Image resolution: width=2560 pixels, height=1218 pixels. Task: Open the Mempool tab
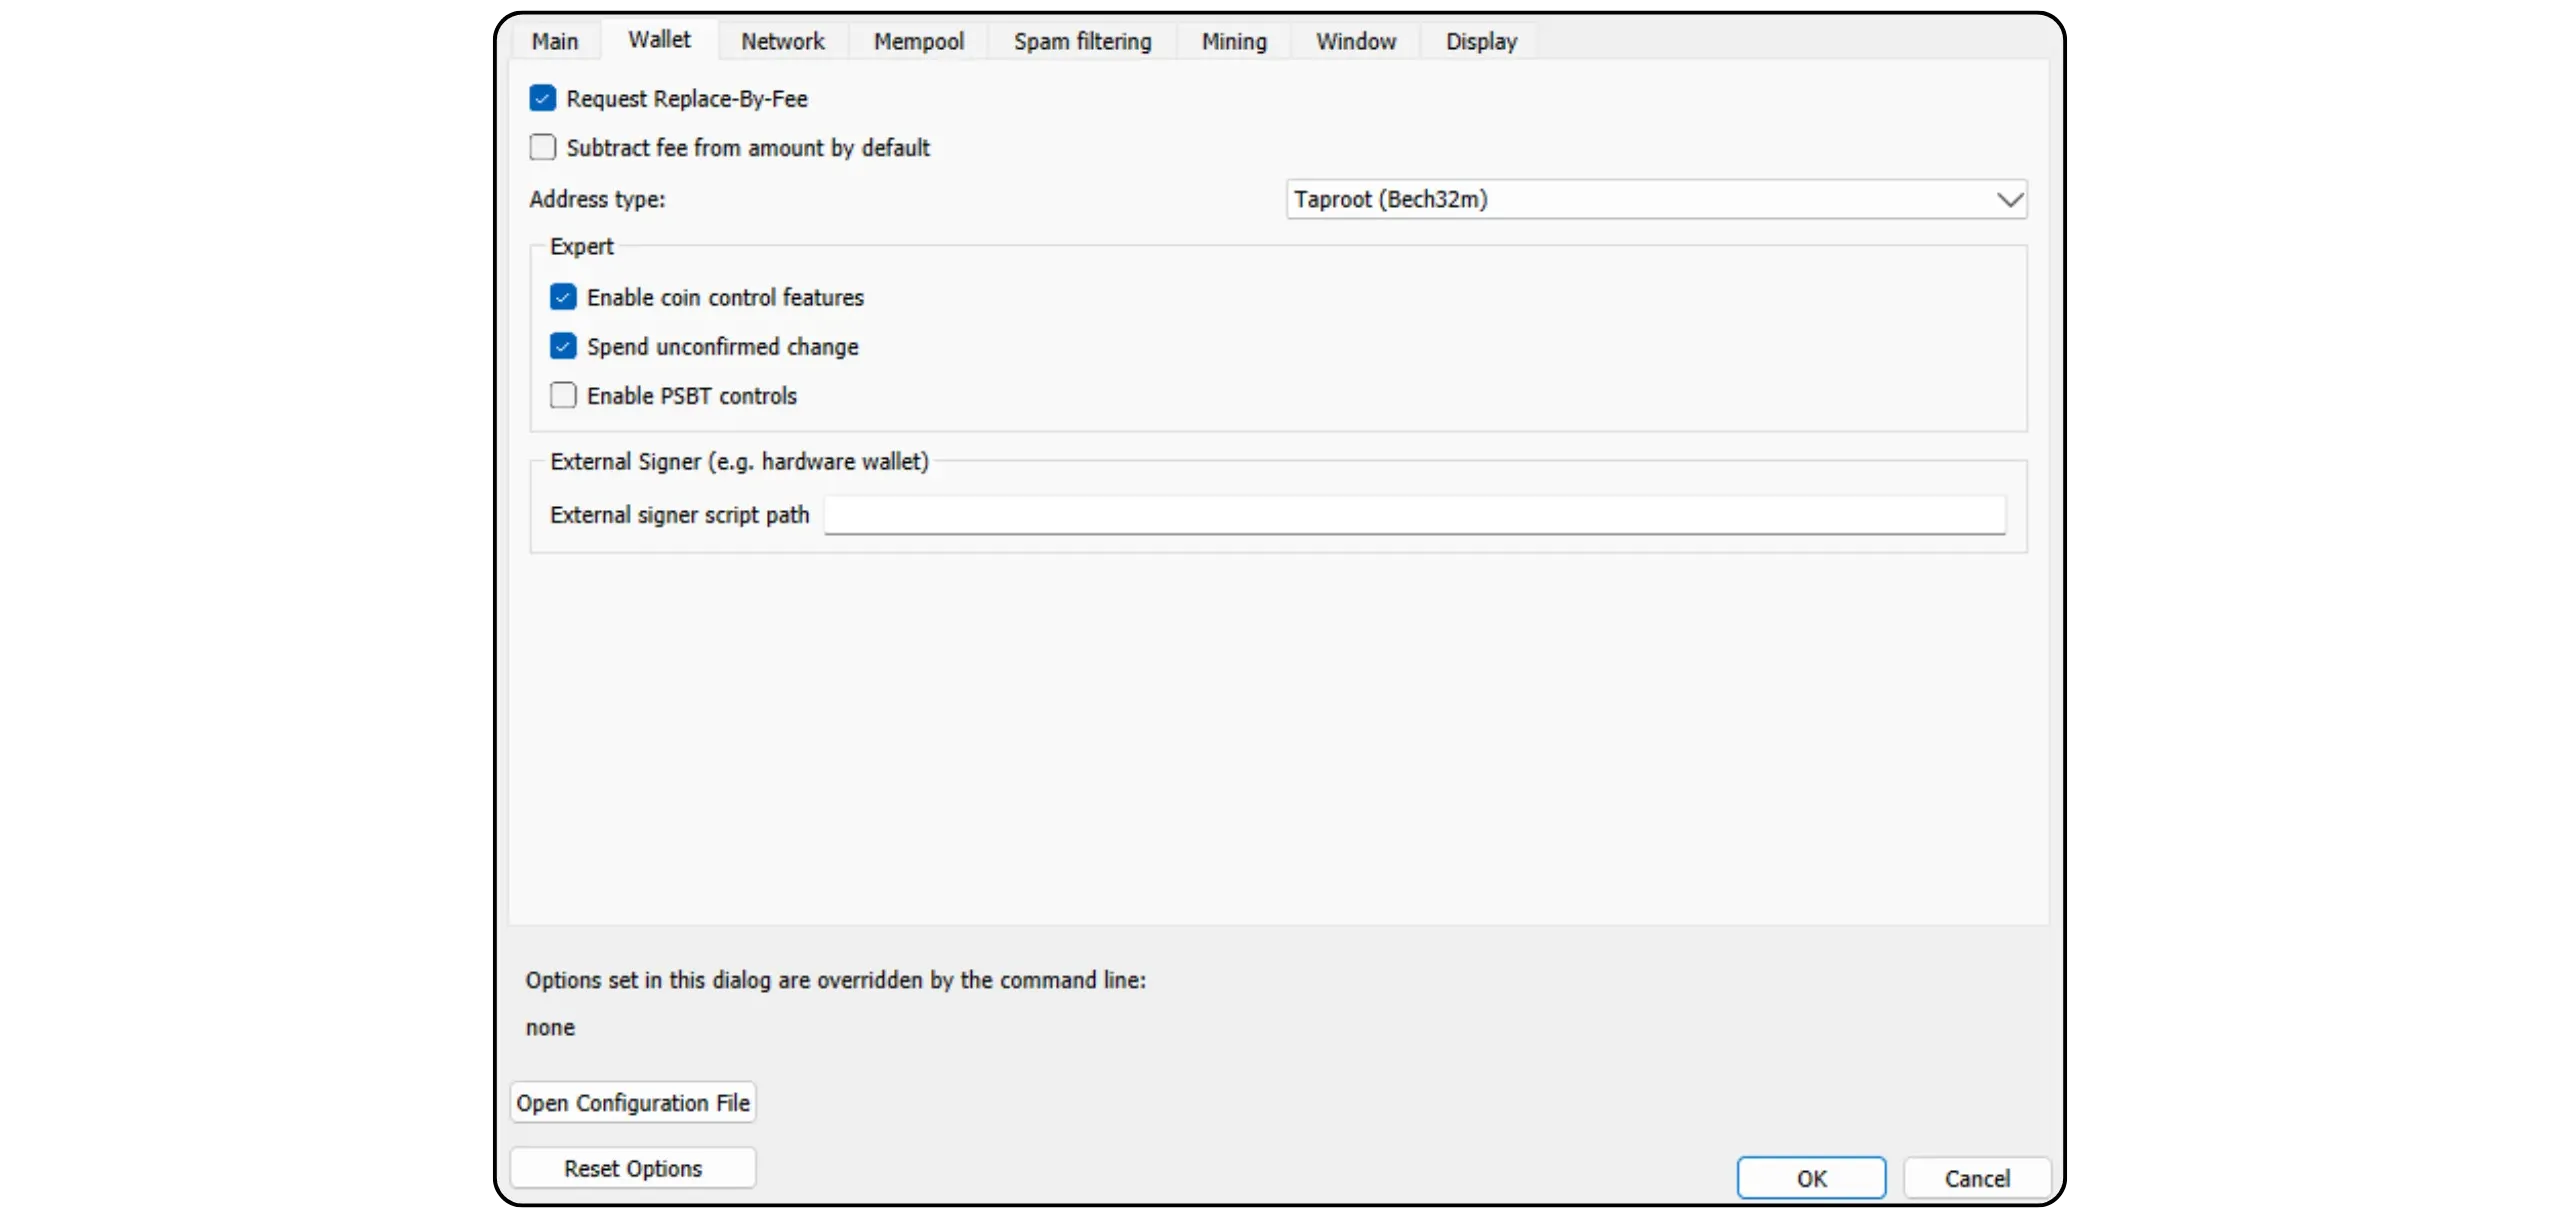pyautogui.click(x=918, y=41)
